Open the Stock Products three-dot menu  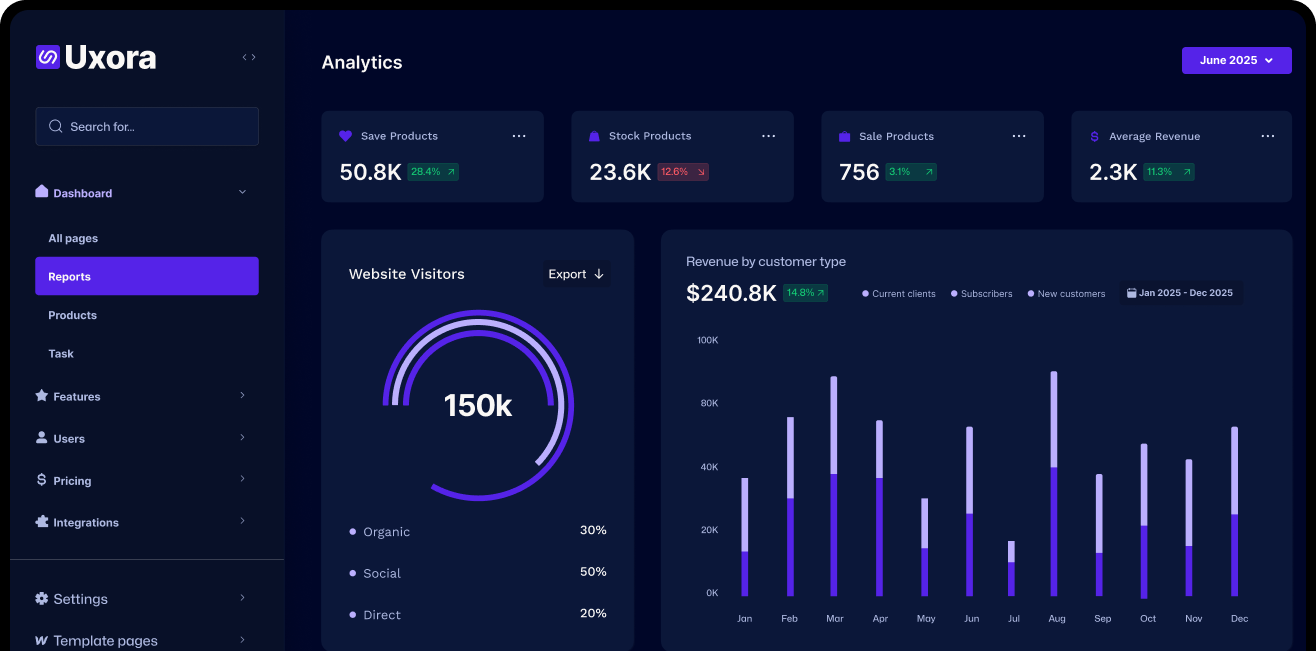coord(768,136)
